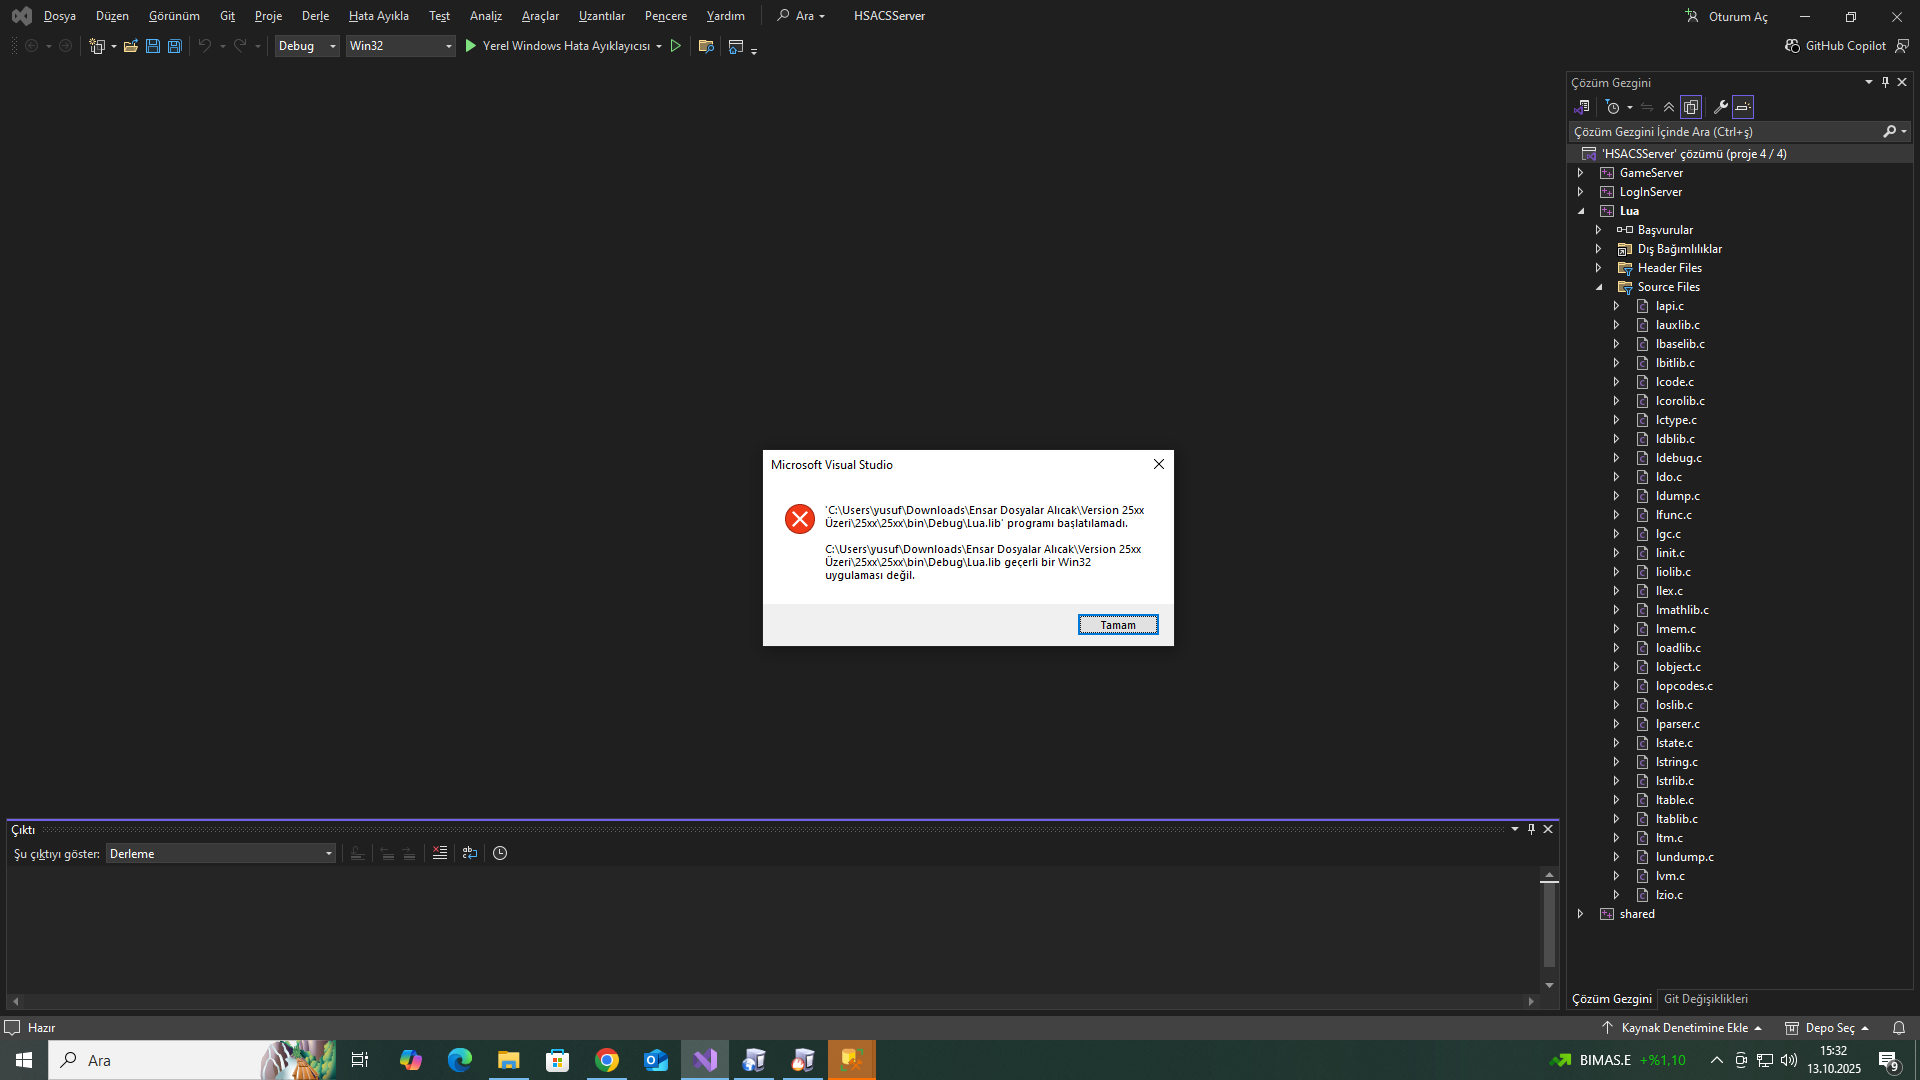Click the Open File folder icon
Image resolution: width=1920 pixels, height=1080 pixels.
point(131,46)
